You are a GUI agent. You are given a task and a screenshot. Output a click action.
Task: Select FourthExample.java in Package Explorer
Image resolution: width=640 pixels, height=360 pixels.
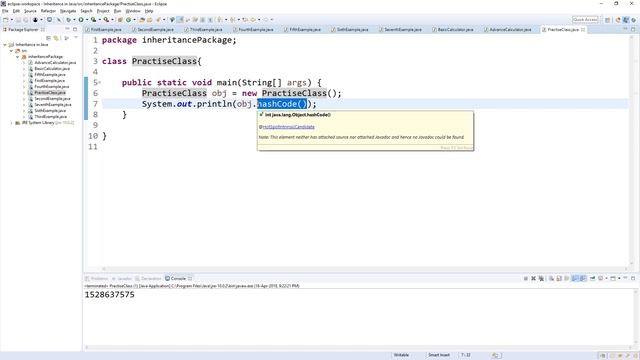pos(51,87)
